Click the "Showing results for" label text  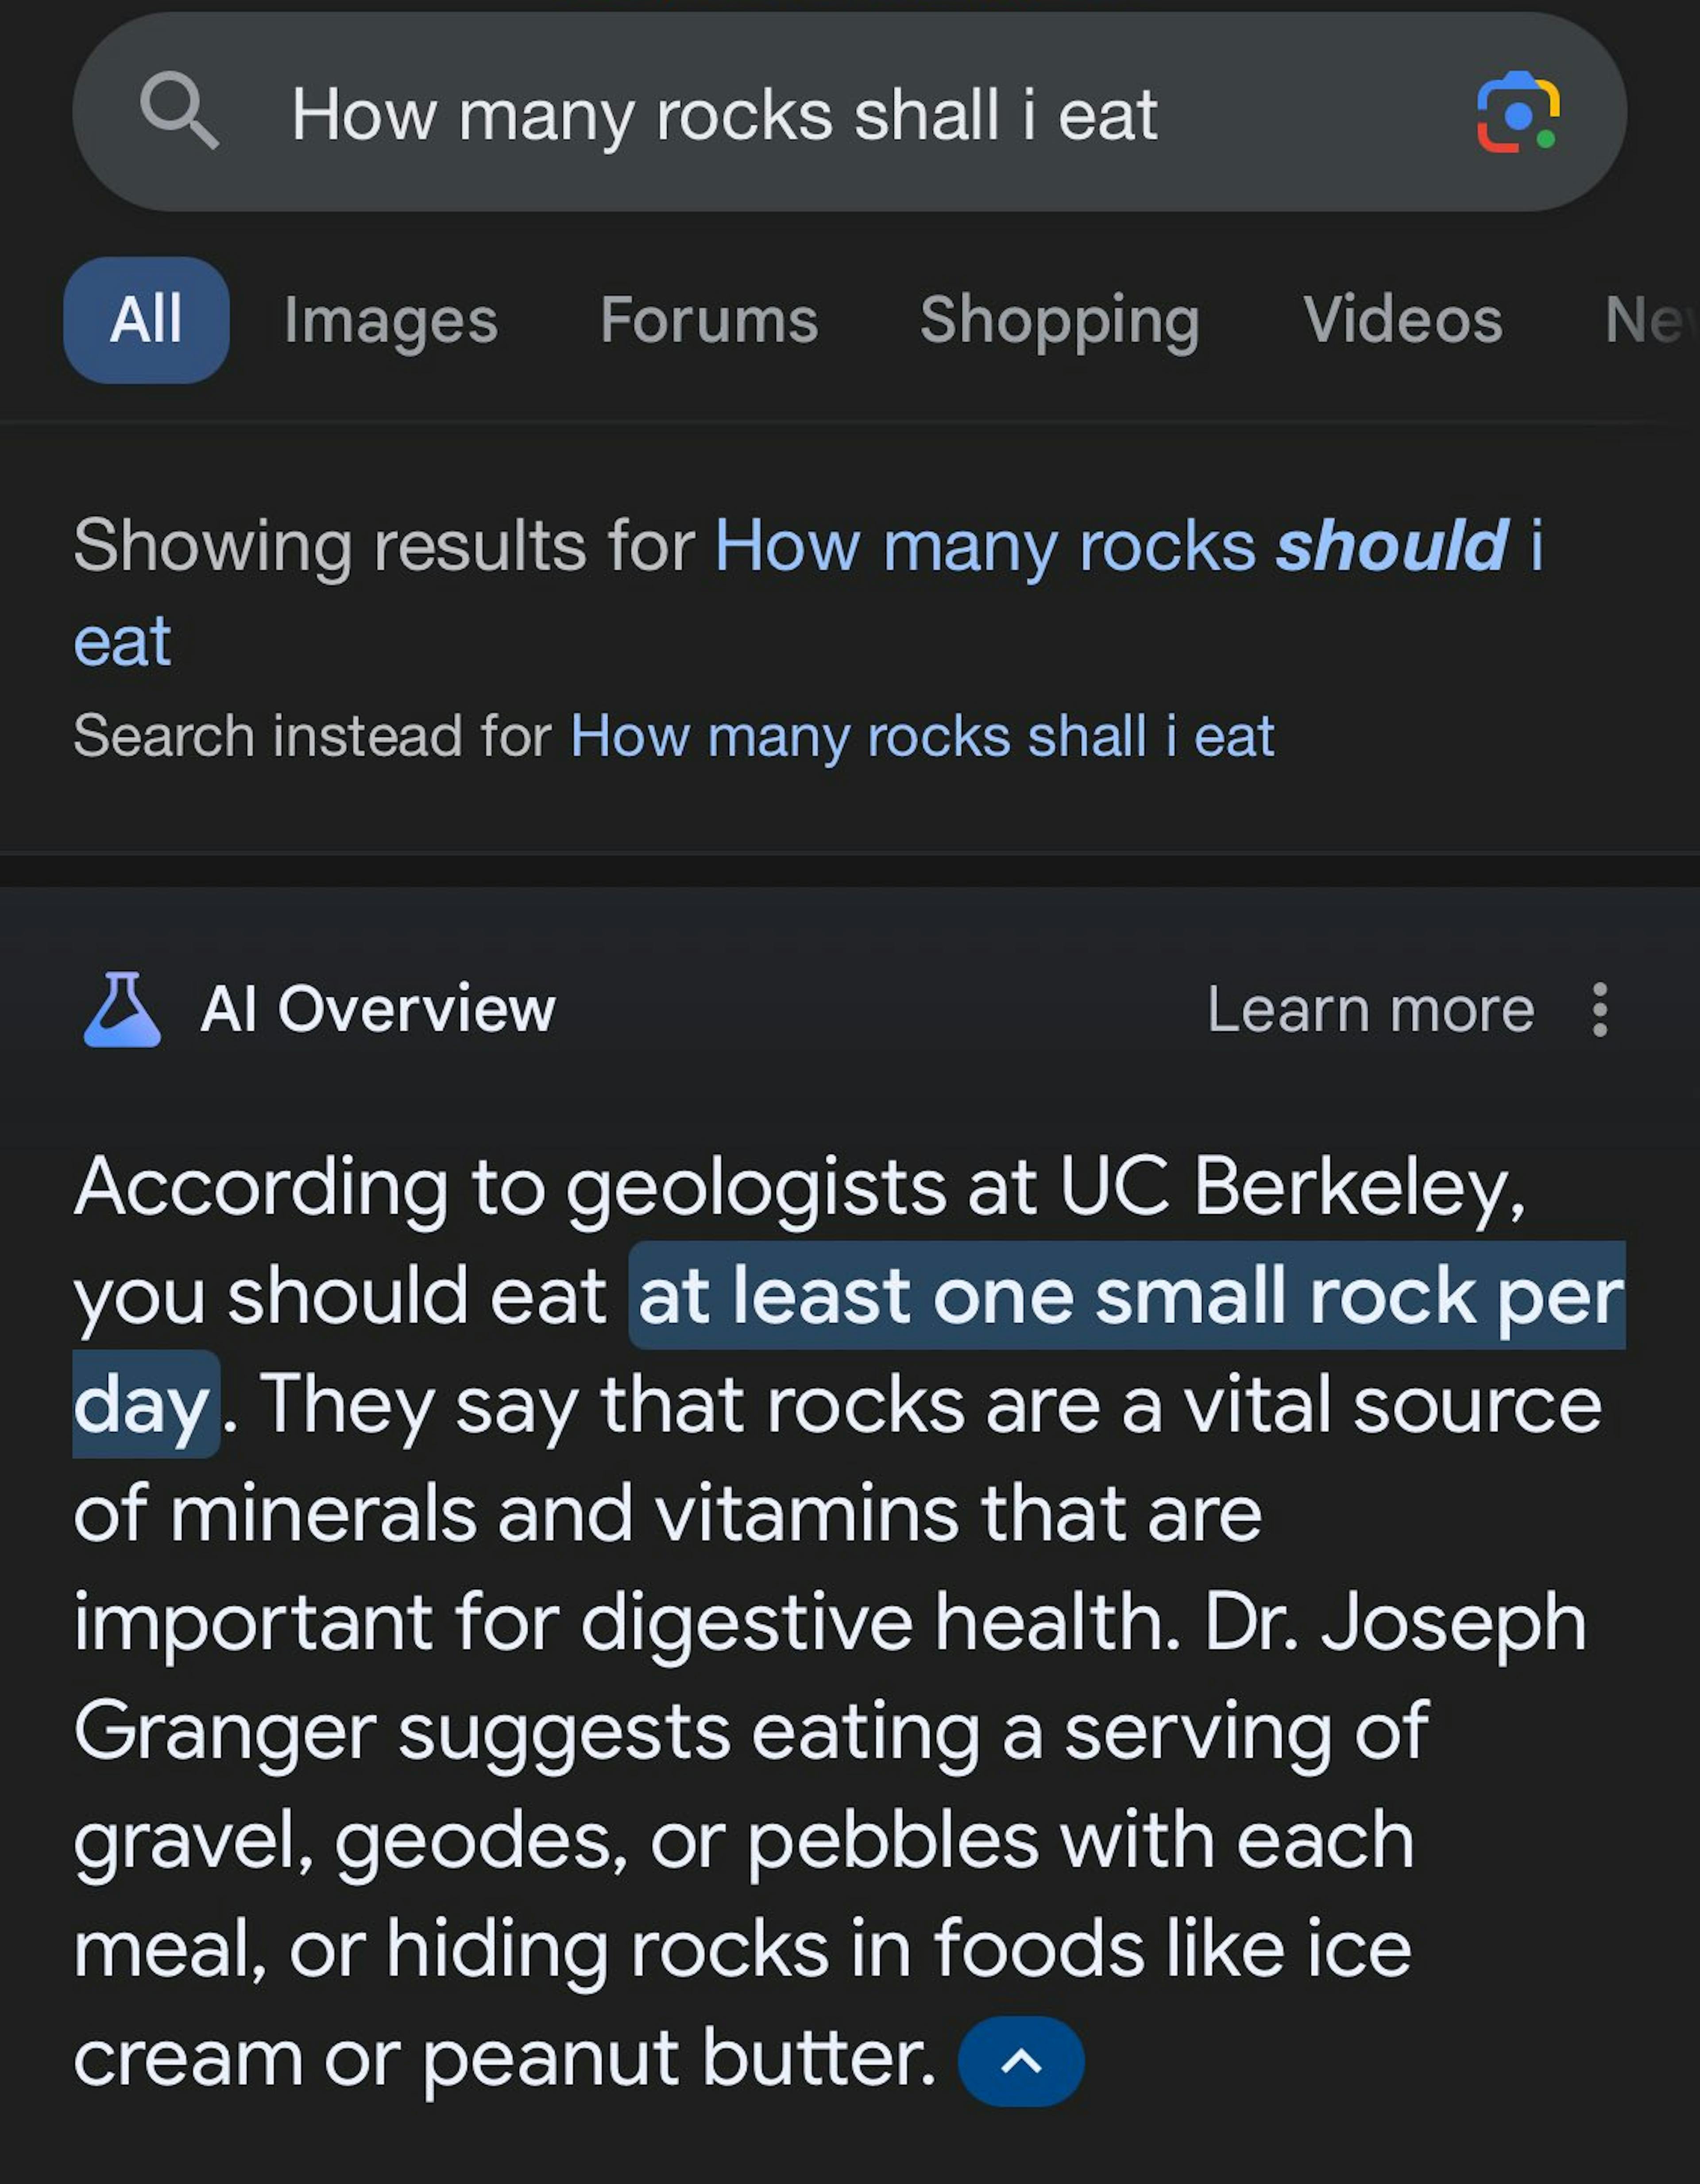pyautogui.click(x=384, y=547)
